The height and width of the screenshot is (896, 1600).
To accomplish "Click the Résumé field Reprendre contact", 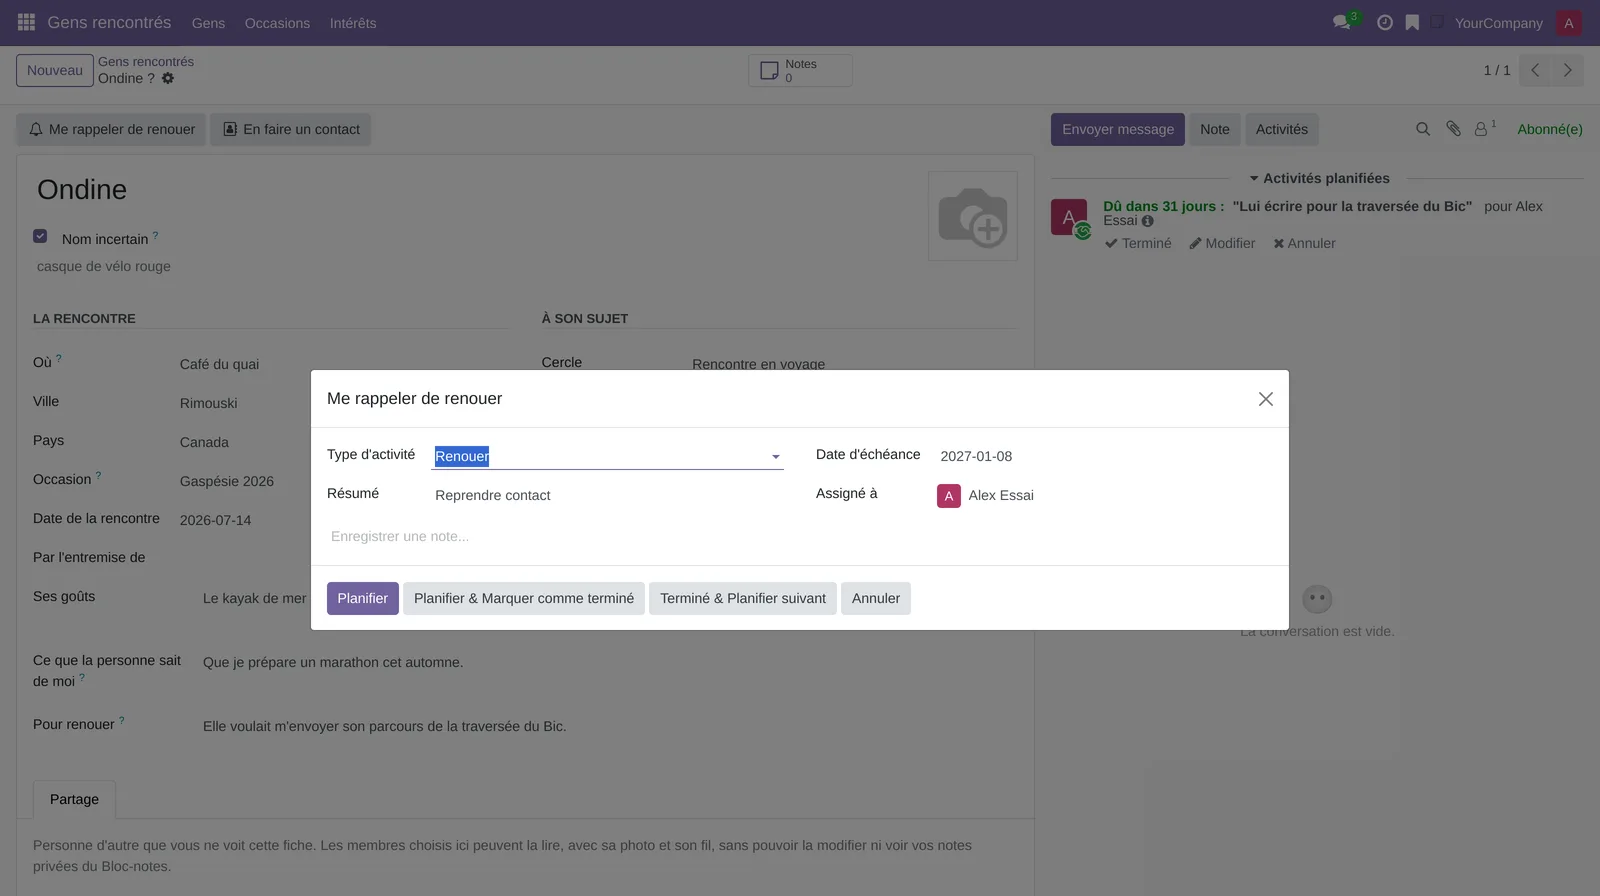I will 608,495.
